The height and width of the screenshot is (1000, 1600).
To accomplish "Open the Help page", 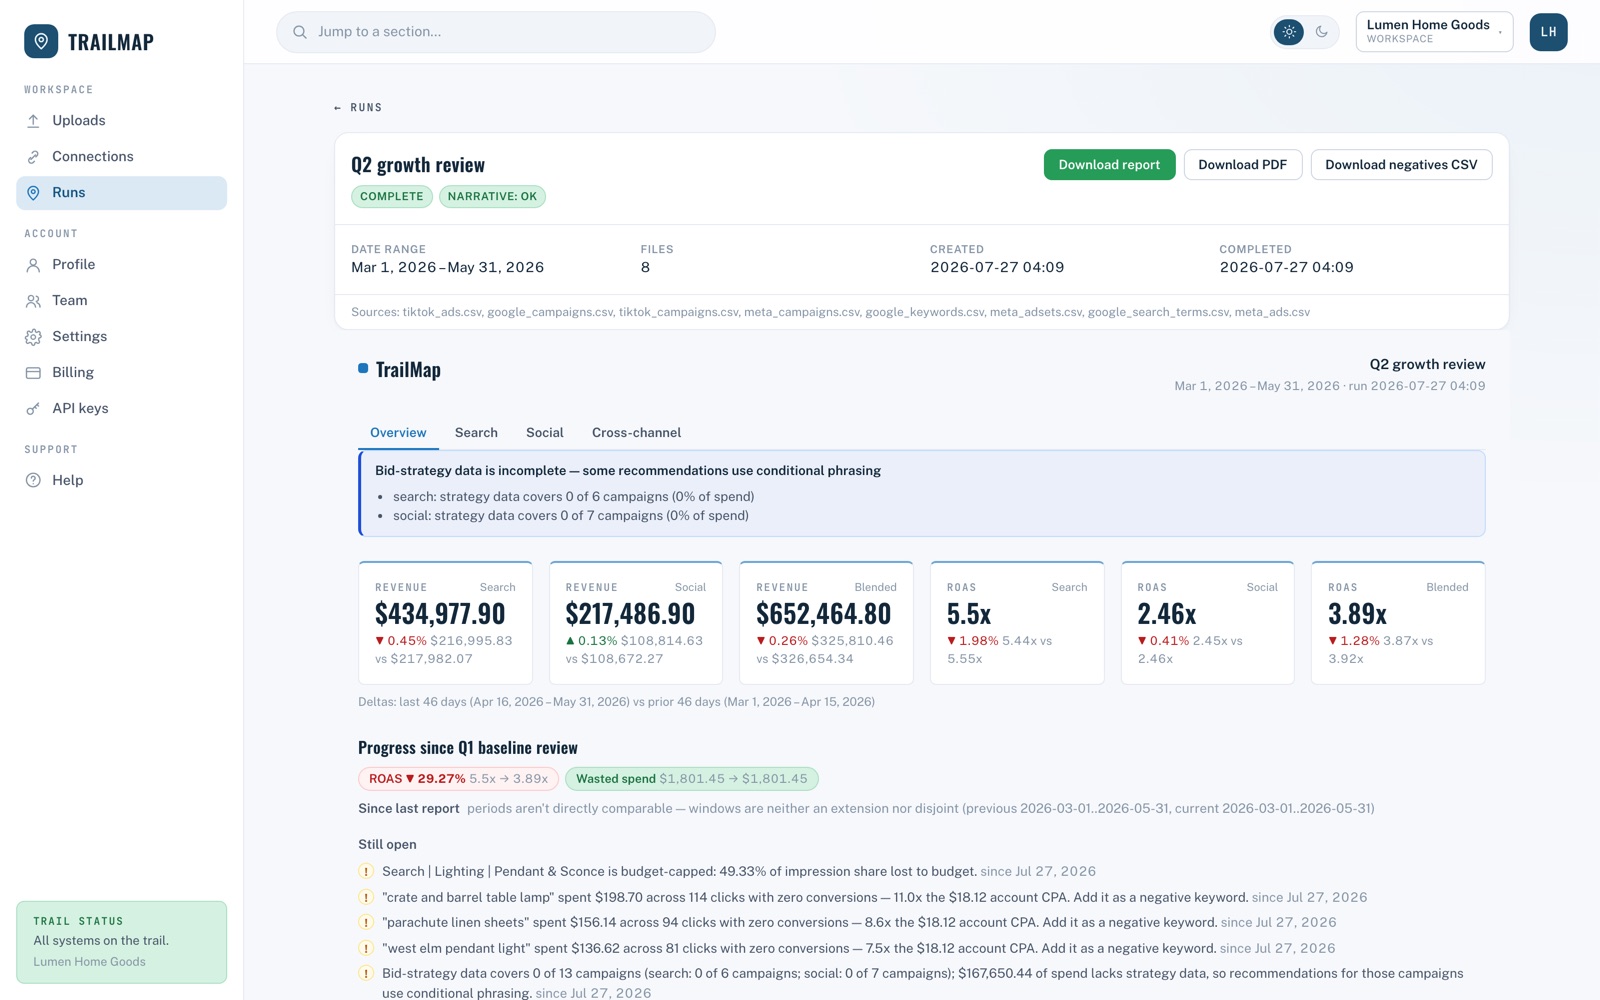I will click(x=121, y=481).
